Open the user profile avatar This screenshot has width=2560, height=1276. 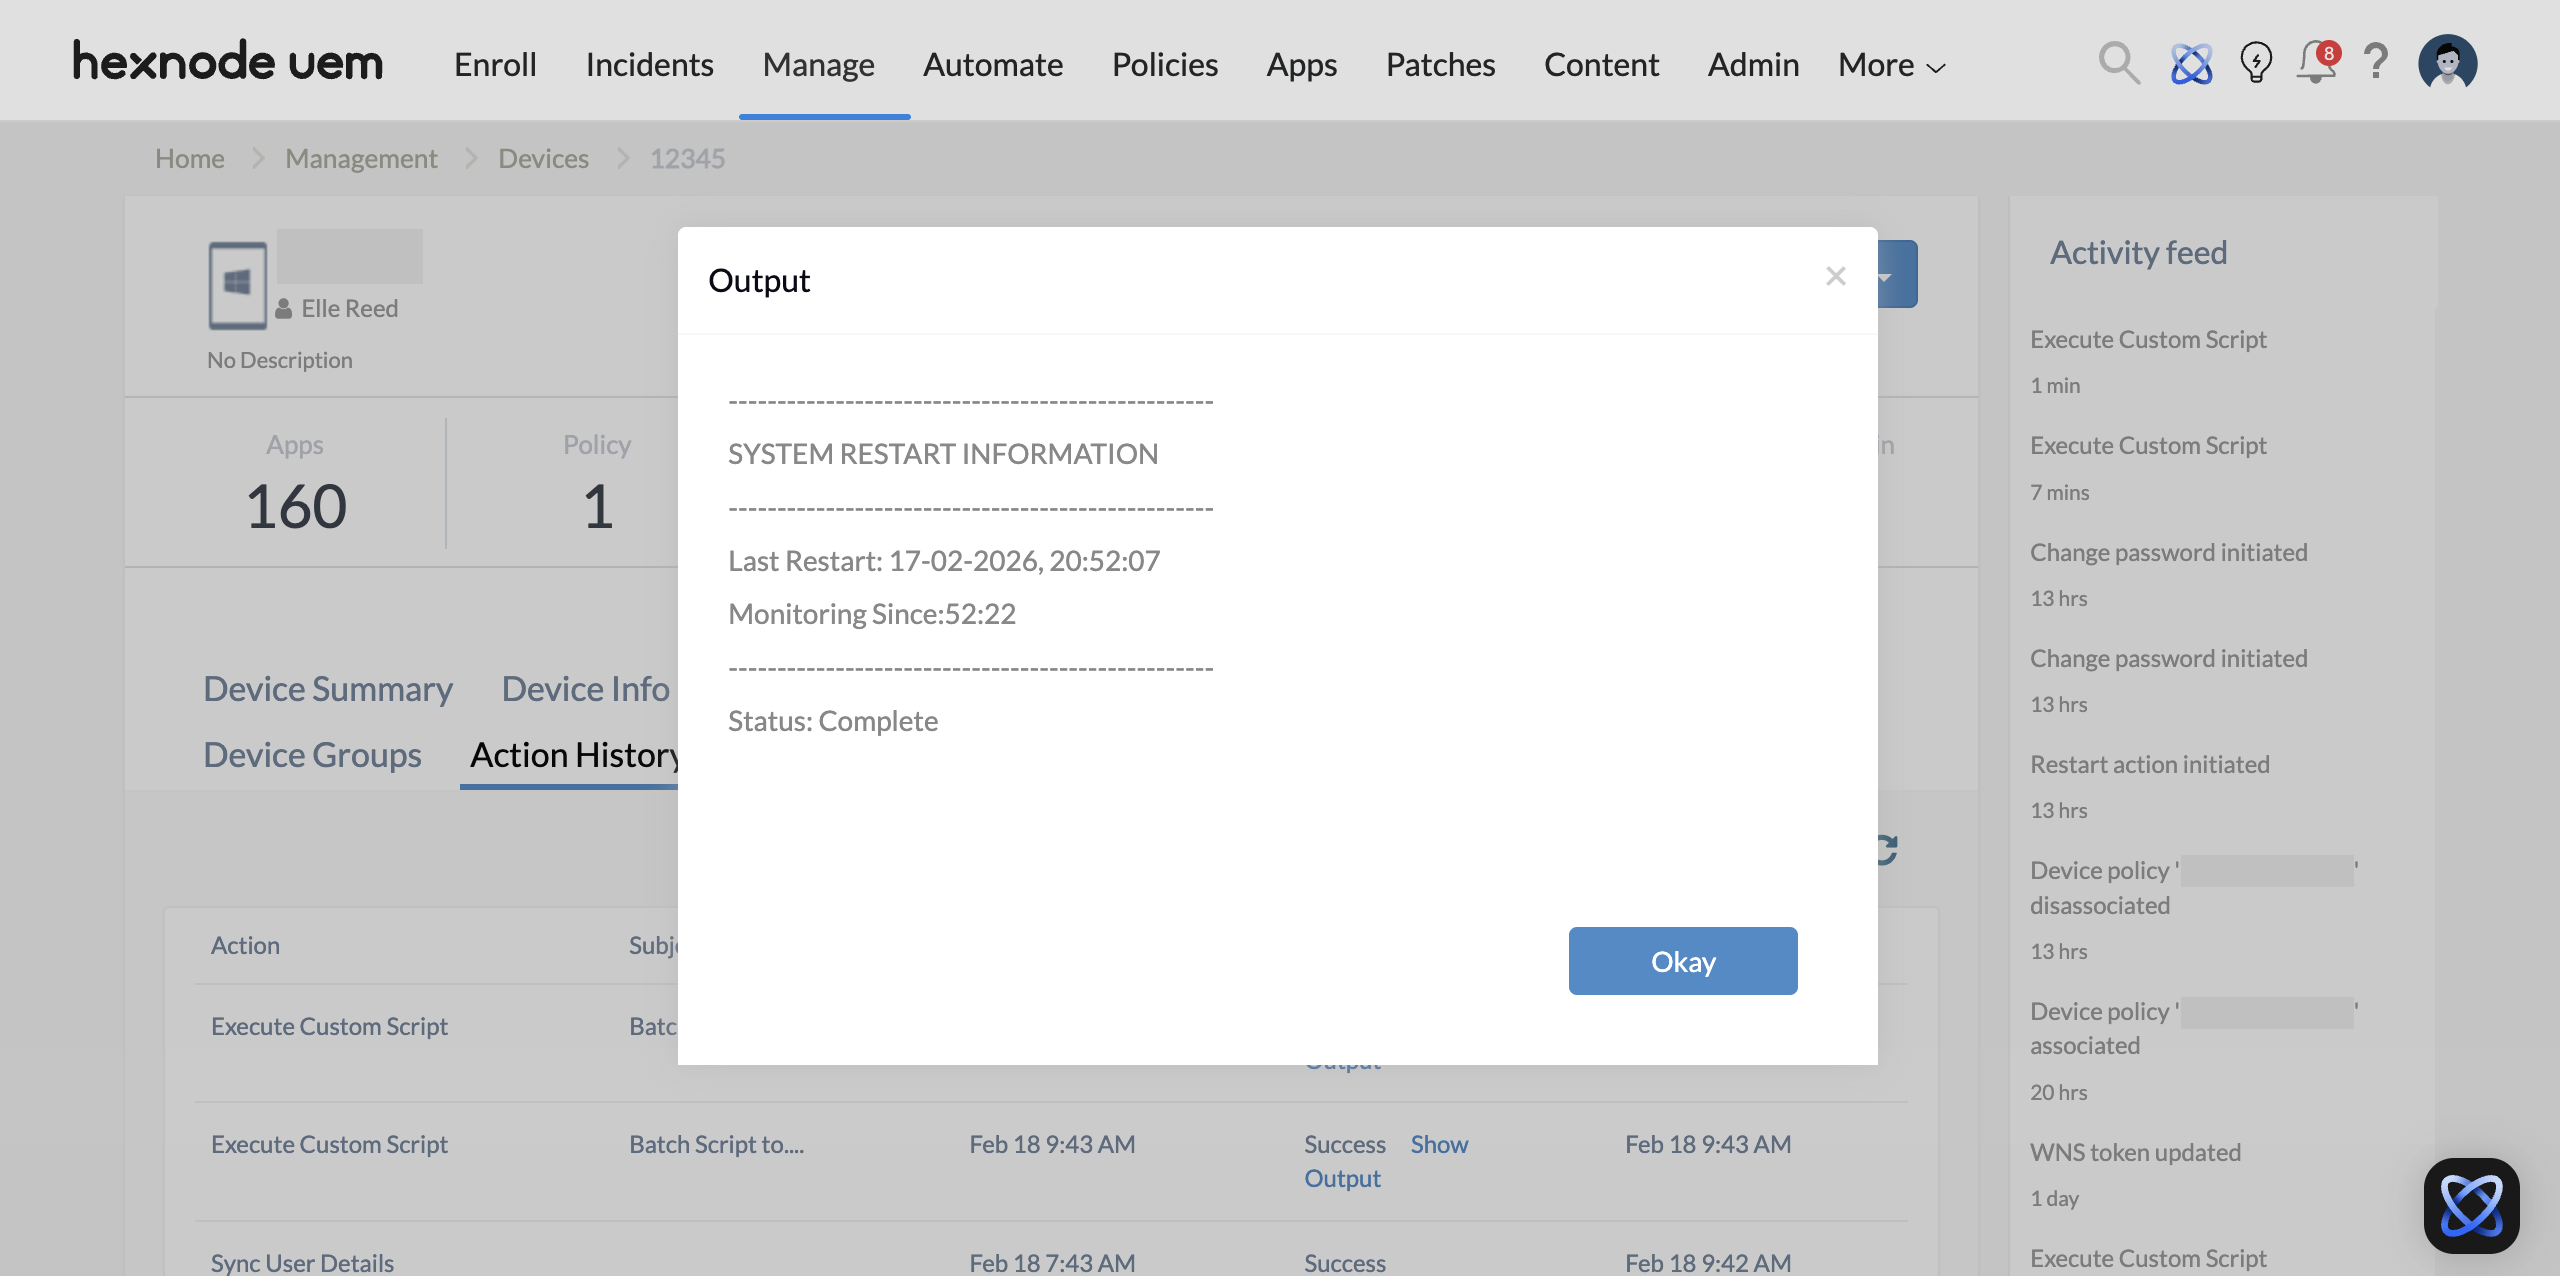click(x=2447, y=64)
